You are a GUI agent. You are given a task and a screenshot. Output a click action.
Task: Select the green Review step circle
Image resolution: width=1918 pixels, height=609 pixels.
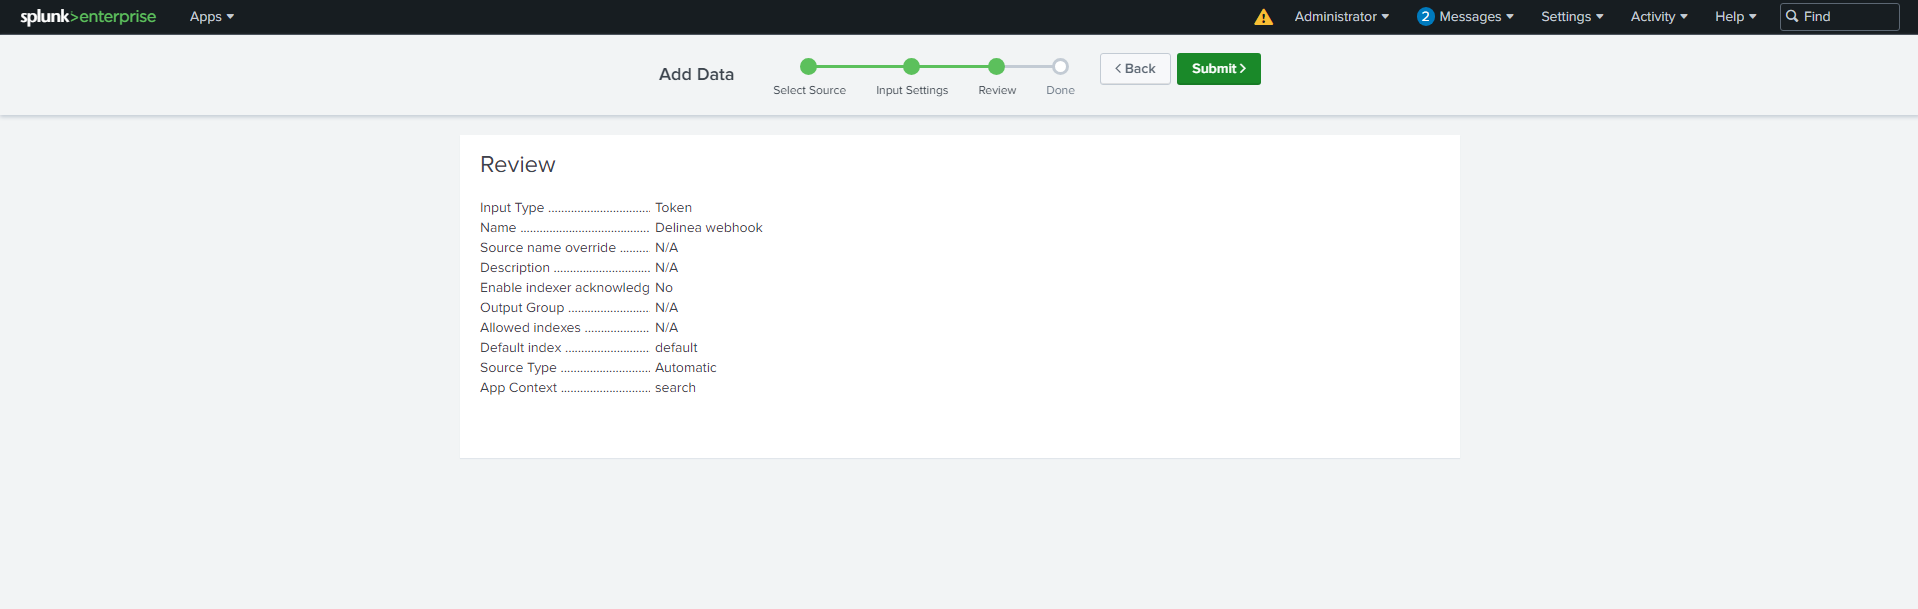click(996, 67)
